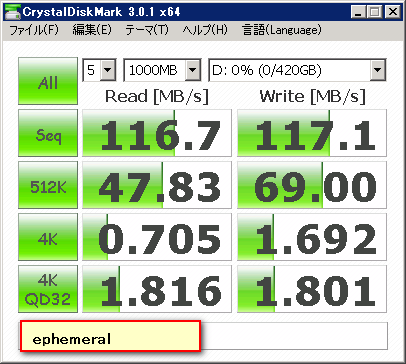Image resolution: width=406 pixels, height=364 pixels.
Task: Click the CrystalDiskMark title bar app icon
Action: [x=12, y=12]
